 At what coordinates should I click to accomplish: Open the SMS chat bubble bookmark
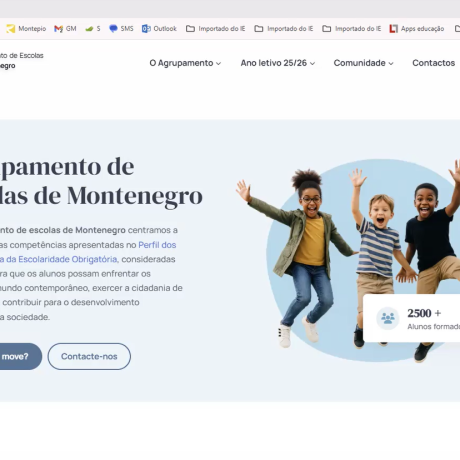coord(121,29)
